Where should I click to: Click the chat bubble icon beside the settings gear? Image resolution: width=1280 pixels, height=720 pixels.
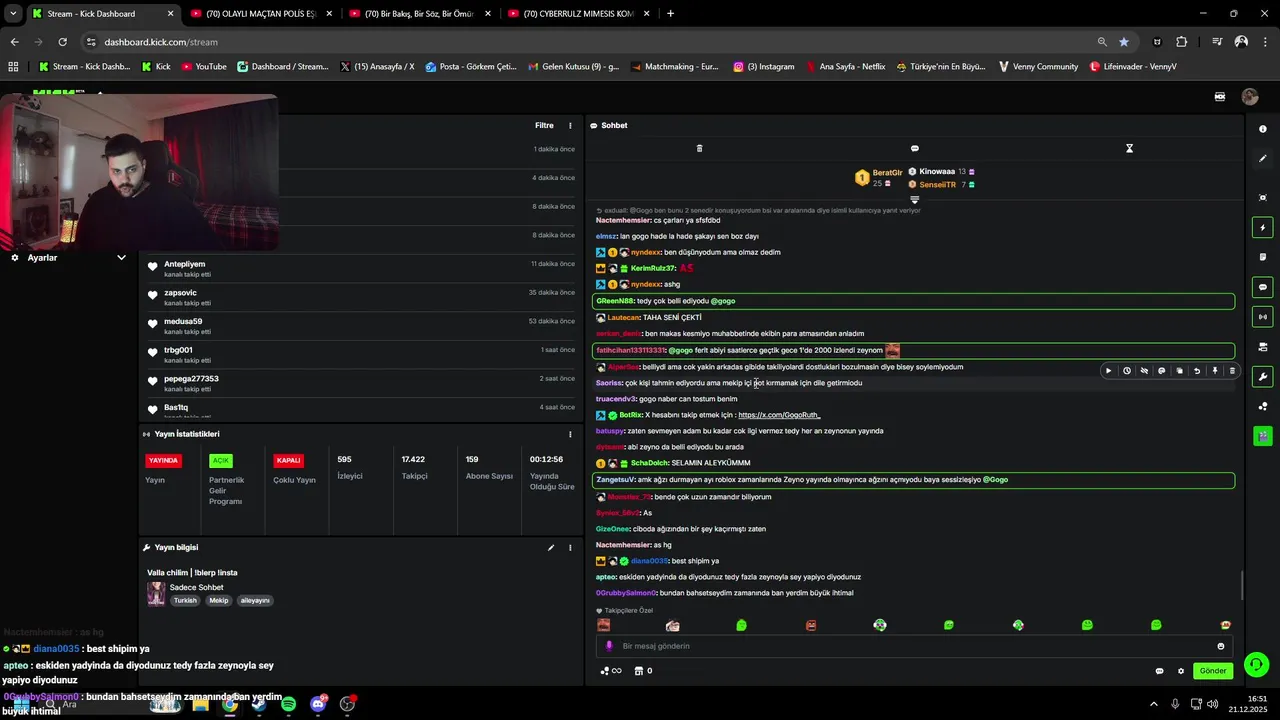coord(1160,671)
